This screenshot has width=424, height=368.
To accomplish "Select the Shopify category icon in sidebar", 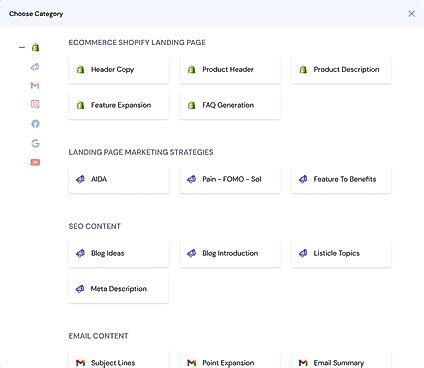I will click(35, 48).
